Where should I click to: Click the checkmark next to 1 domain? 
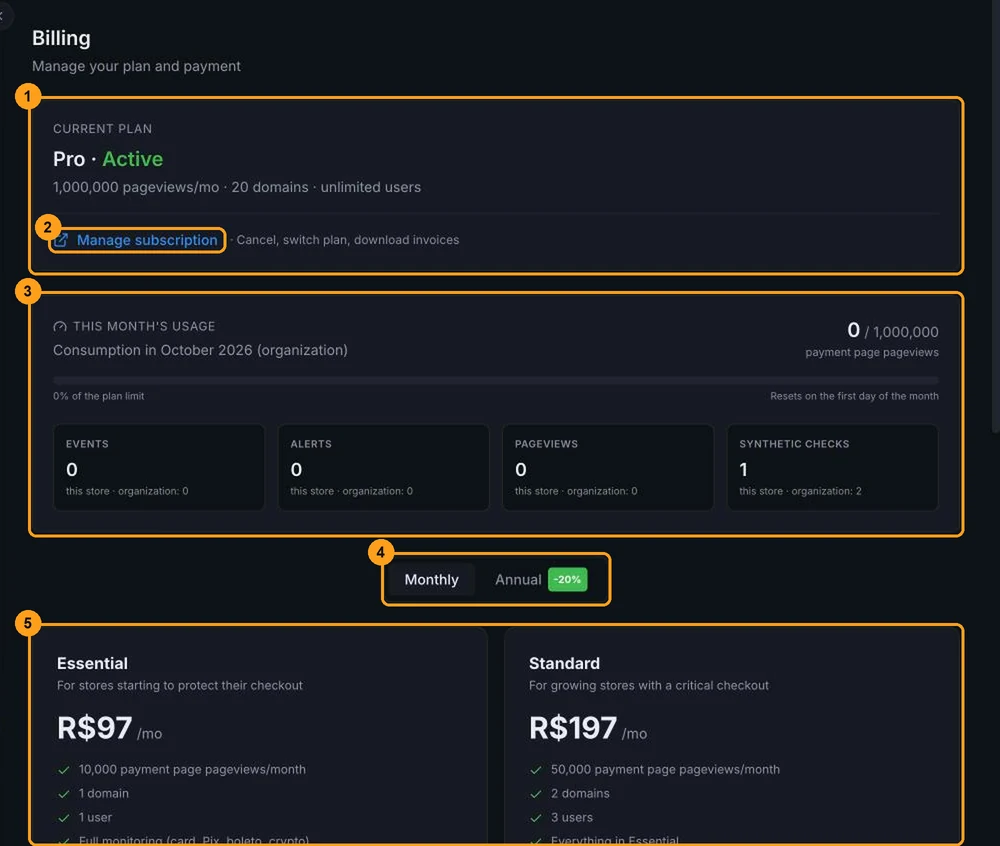click(x=64, y=794)
